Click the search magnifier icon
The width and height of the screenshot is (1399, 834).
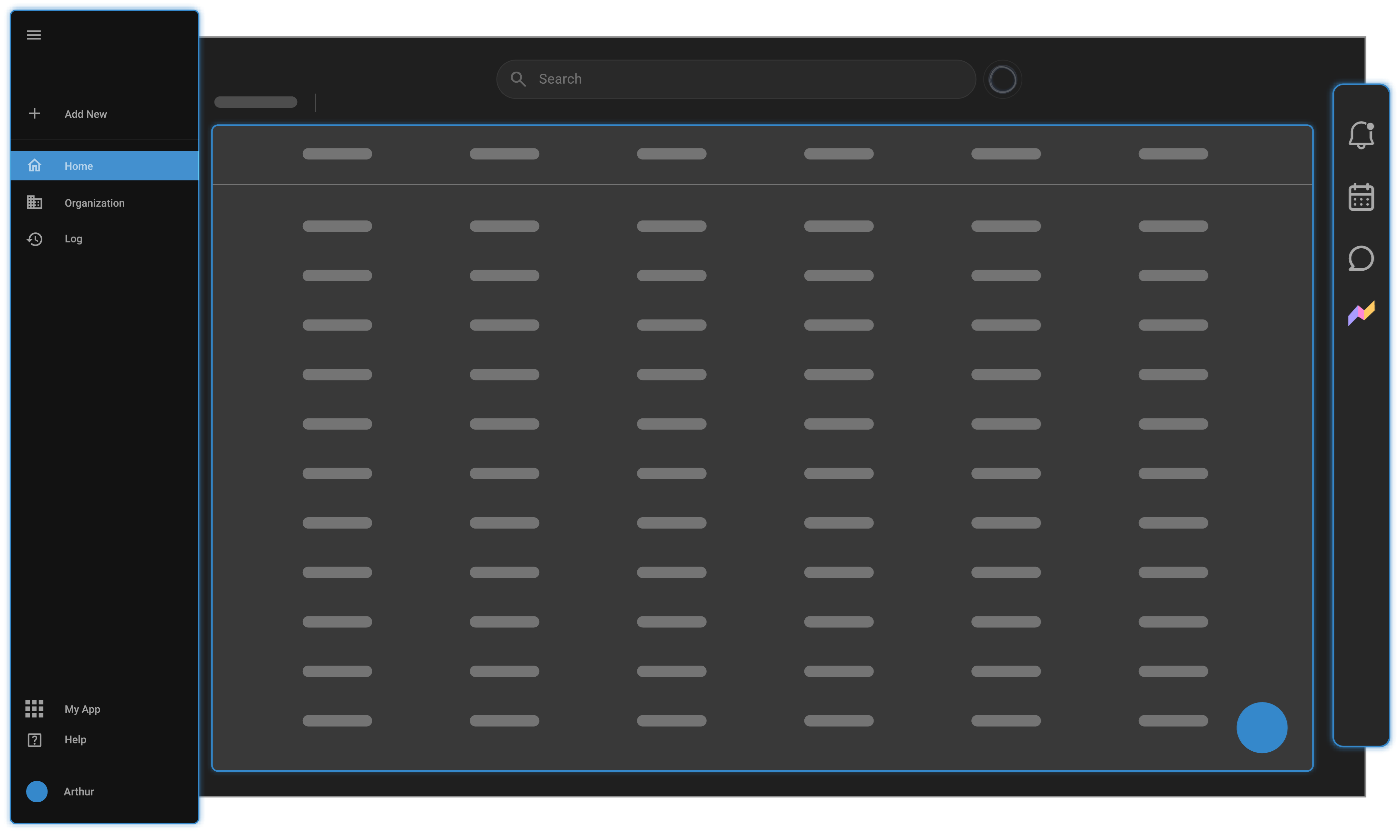point(518,78)
